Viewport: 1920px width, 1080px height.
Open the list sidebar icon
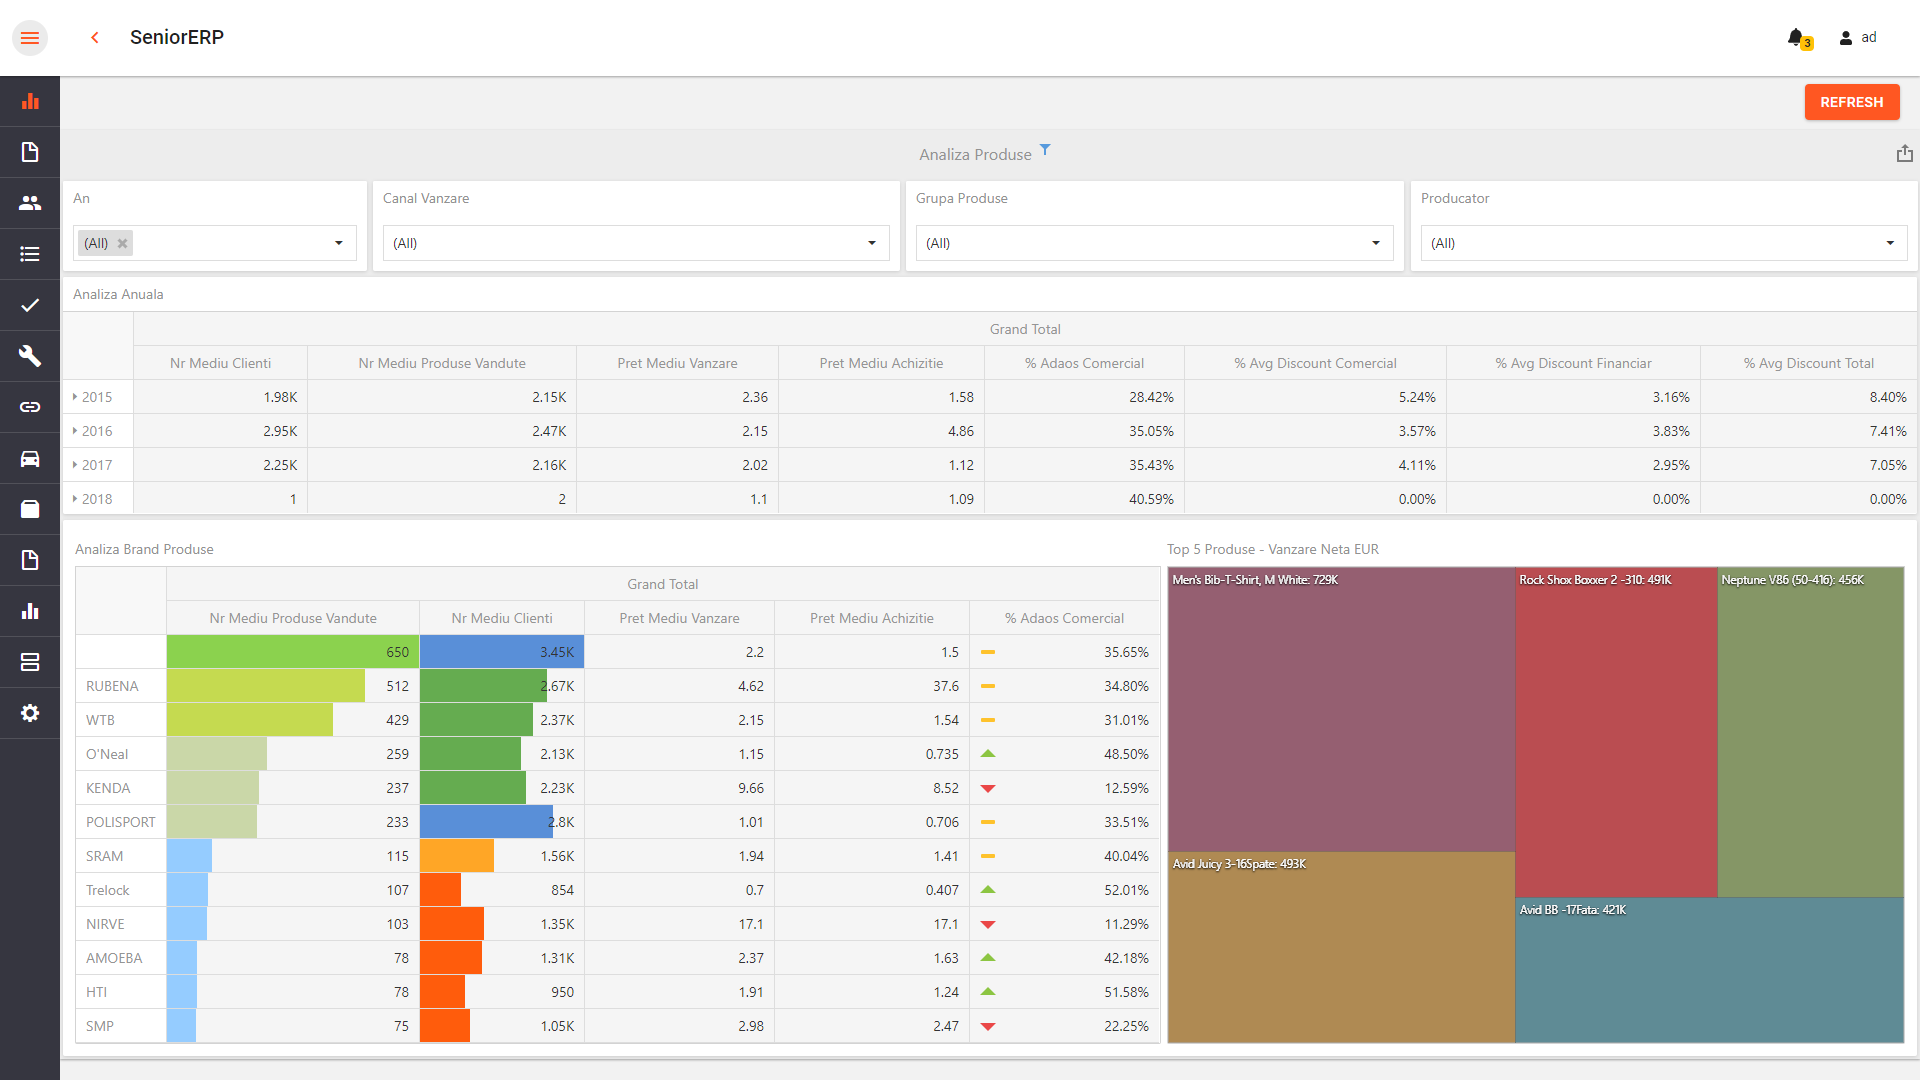(30, 254)
